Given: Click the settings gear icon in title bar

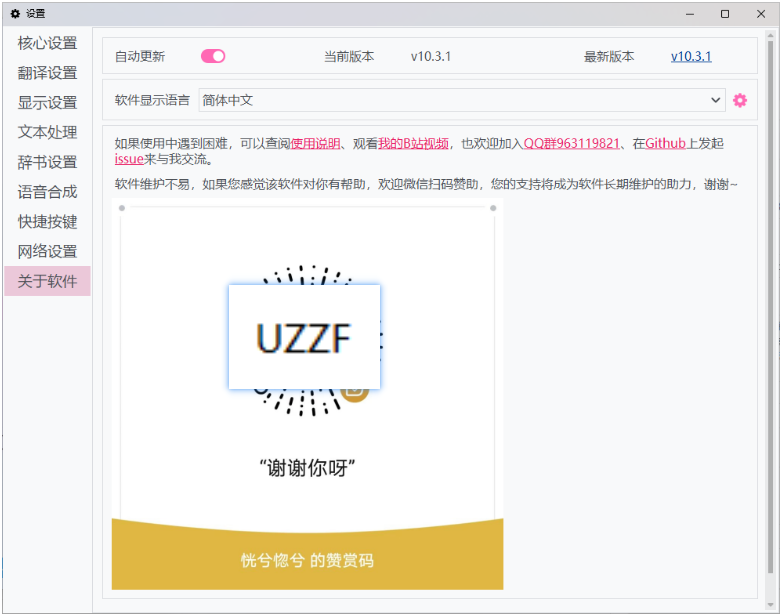Looking at the screenshot, I should click(x=15, y=14).
